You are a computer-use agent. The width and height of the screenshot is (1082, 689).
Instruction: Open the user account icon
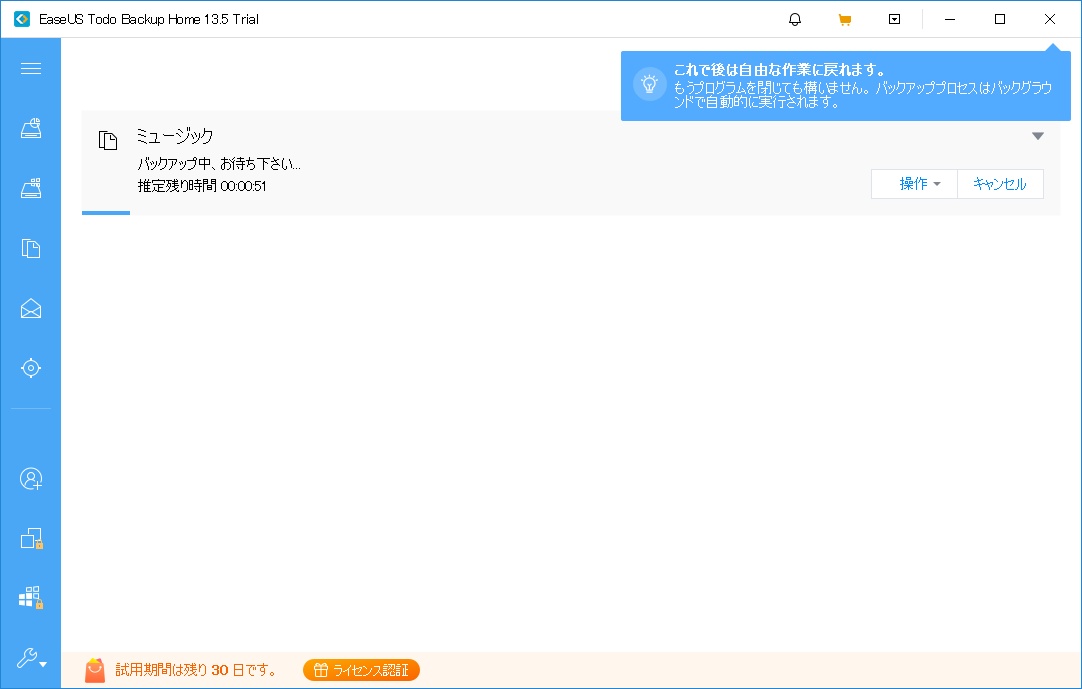coord(30,478)
